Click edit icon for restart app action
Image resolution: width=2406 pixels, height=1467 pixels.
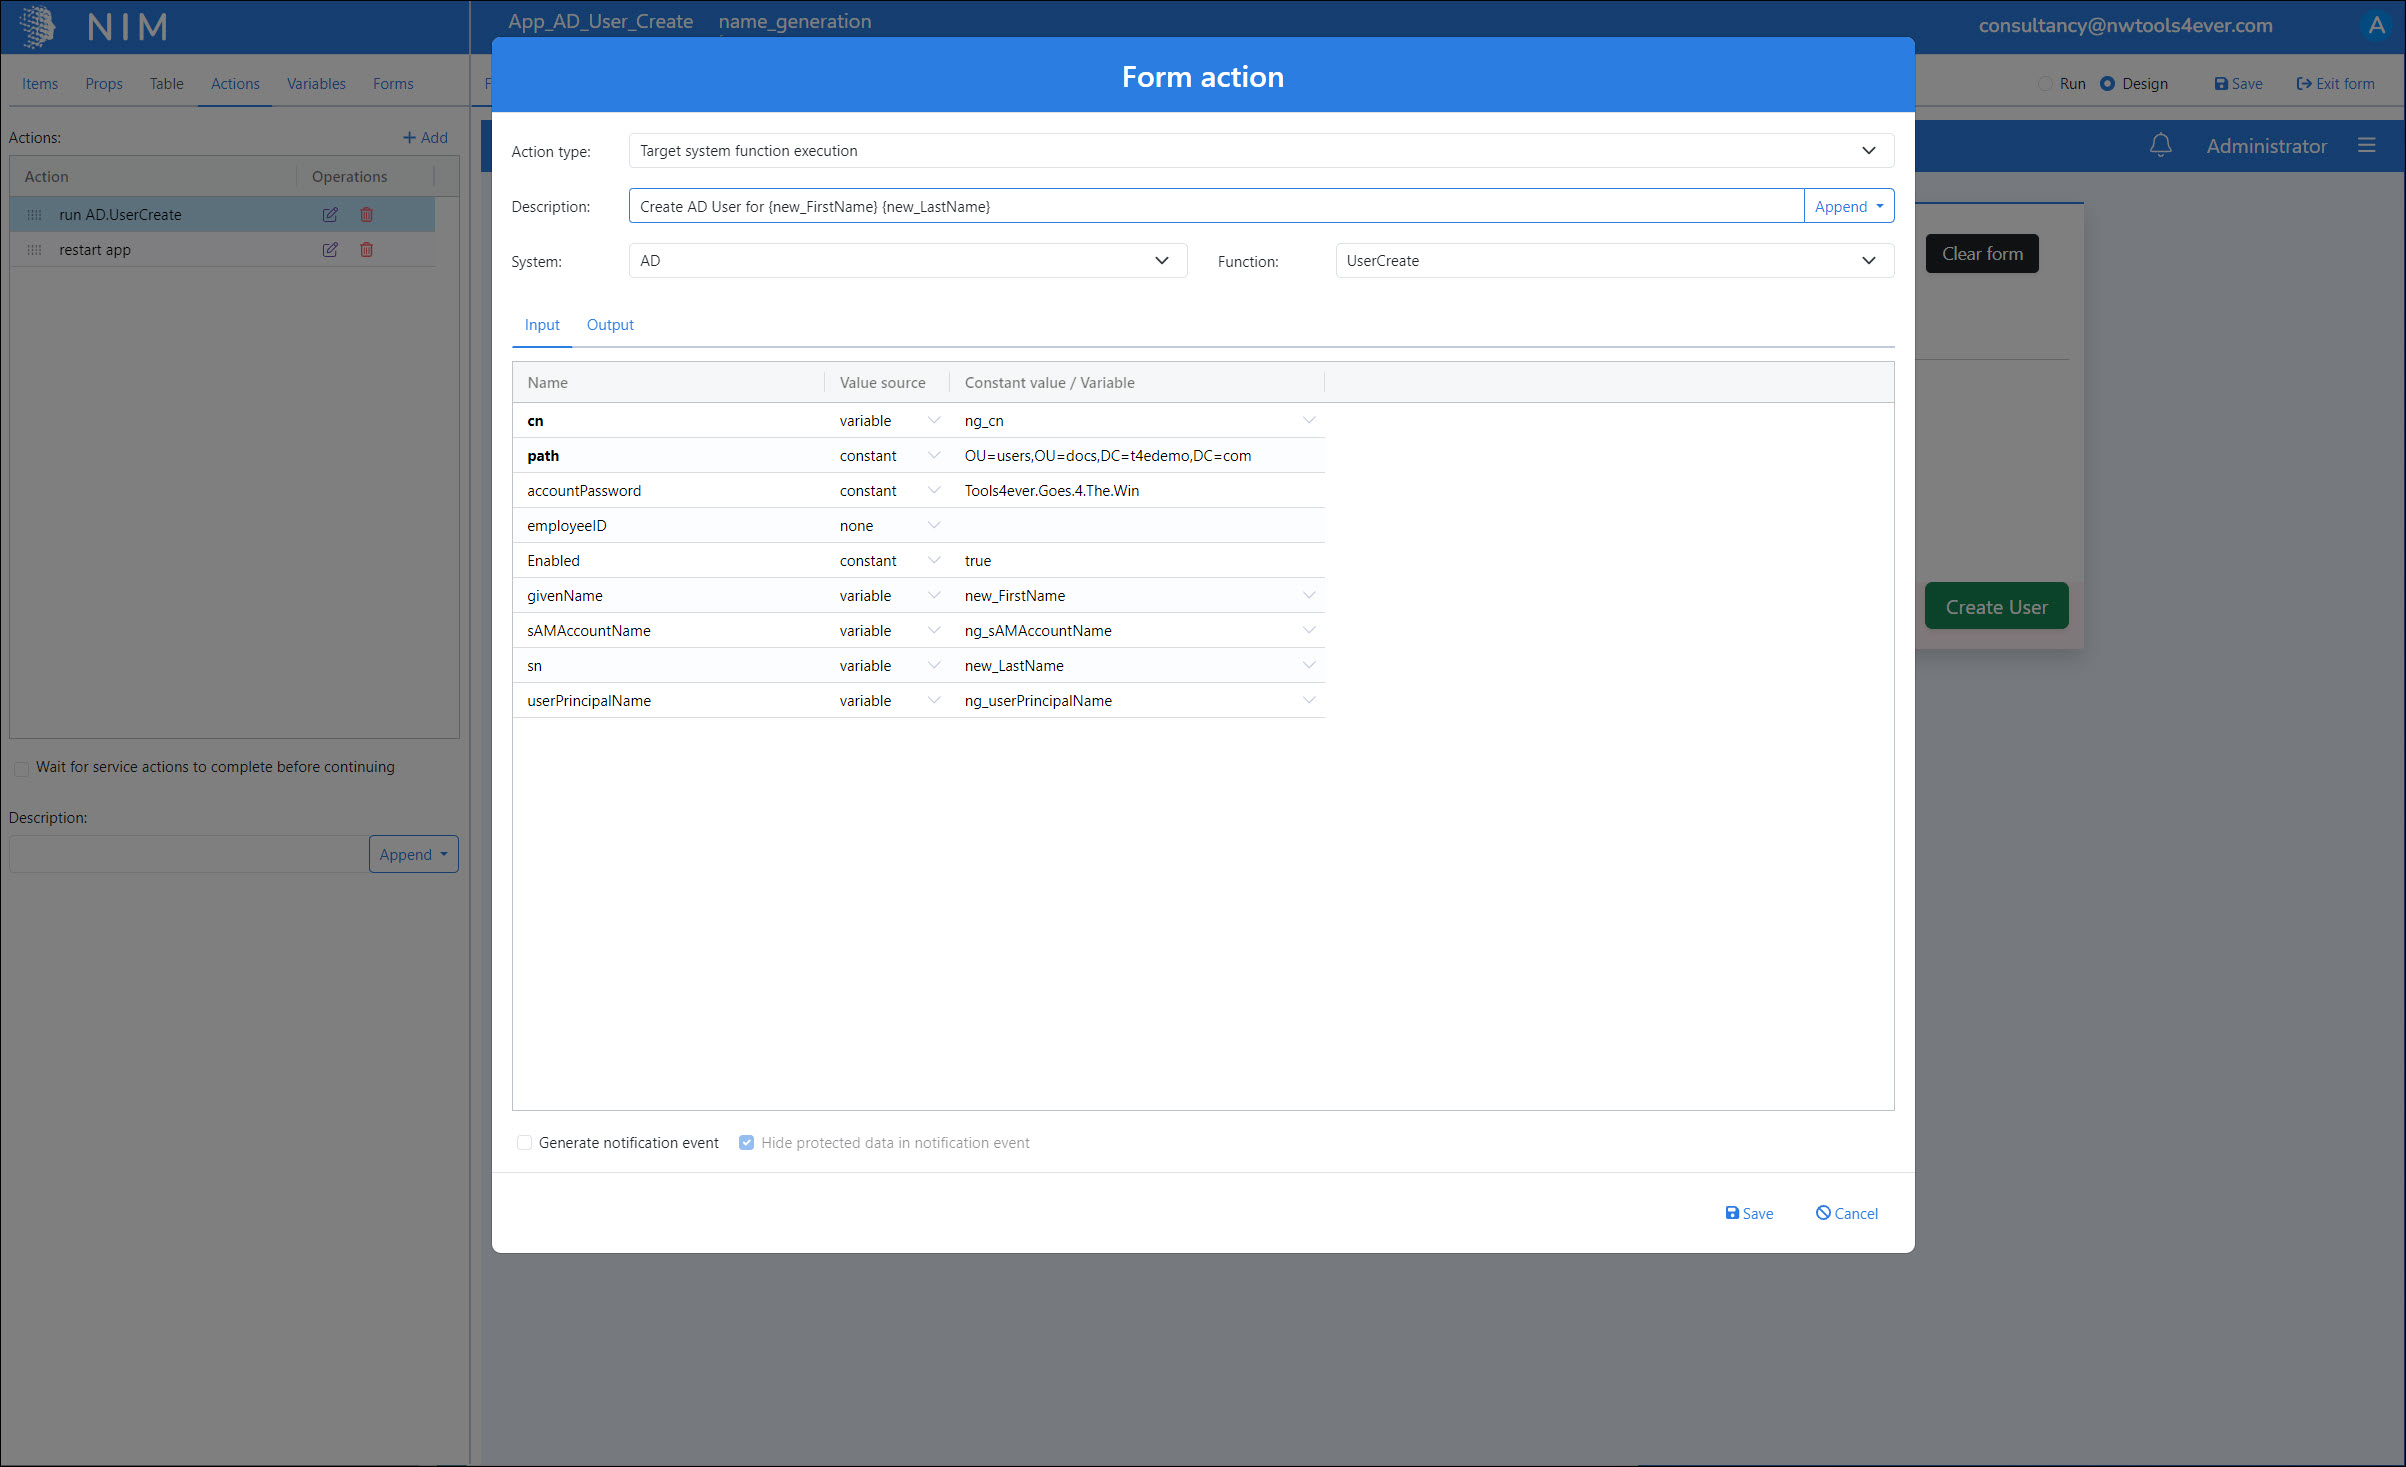pyautogui.click(x=330, y=250)
